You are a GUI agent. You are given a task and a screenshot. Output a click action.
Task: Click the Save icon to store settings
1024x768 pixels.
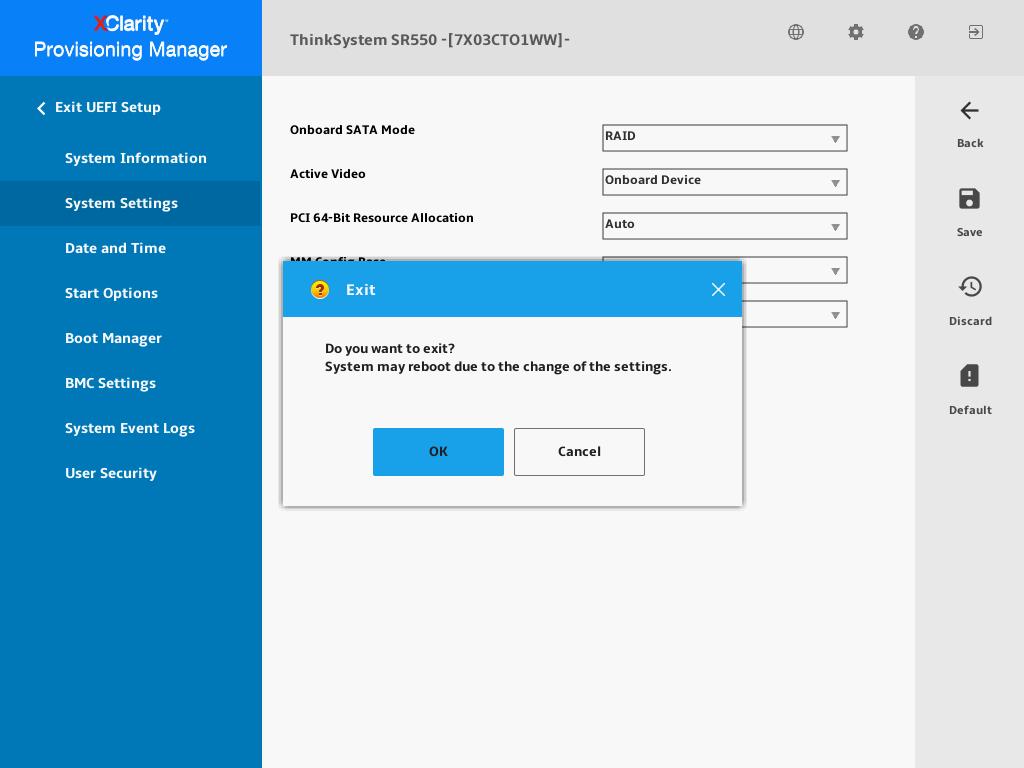(969, 199)
